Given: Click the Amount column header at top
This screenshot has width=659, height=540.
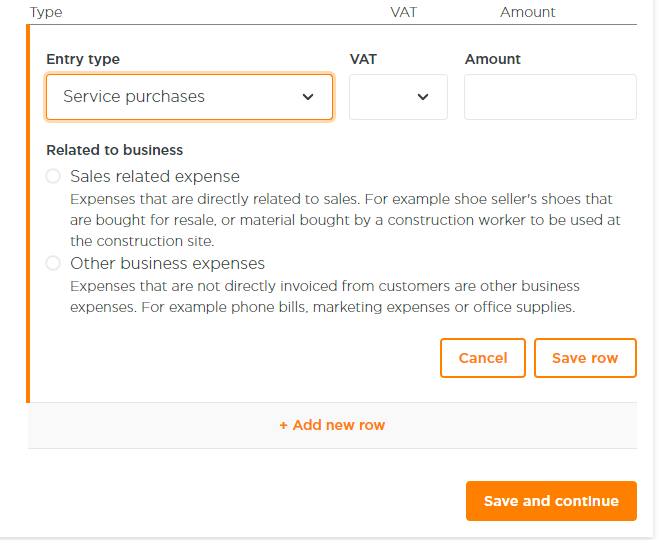Looking at the screenshot, I should coord(527,12).
